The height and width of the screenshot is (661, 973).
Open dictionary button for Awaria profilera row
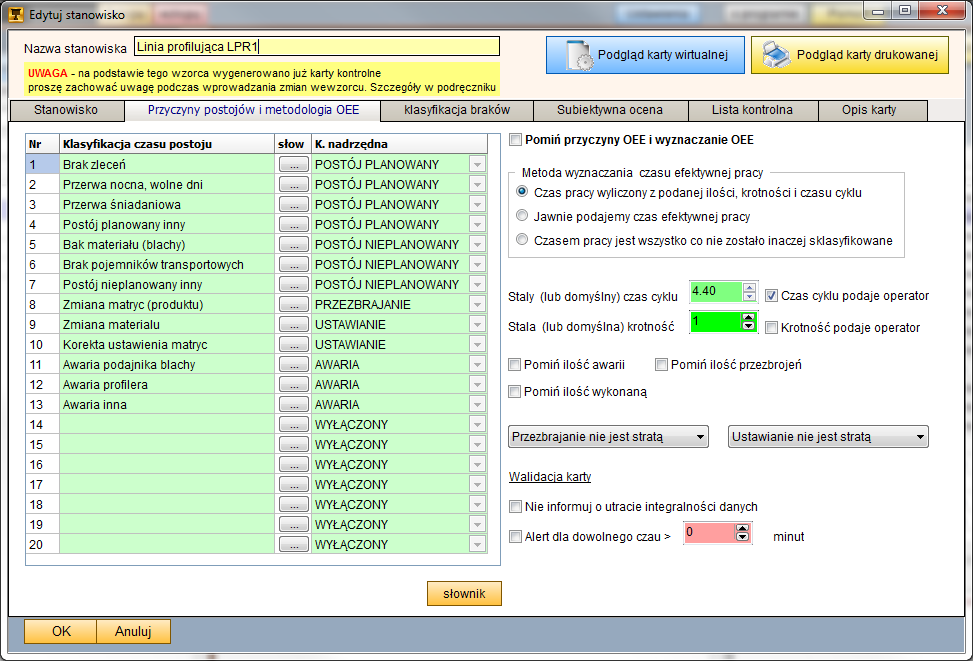[294, 384]
